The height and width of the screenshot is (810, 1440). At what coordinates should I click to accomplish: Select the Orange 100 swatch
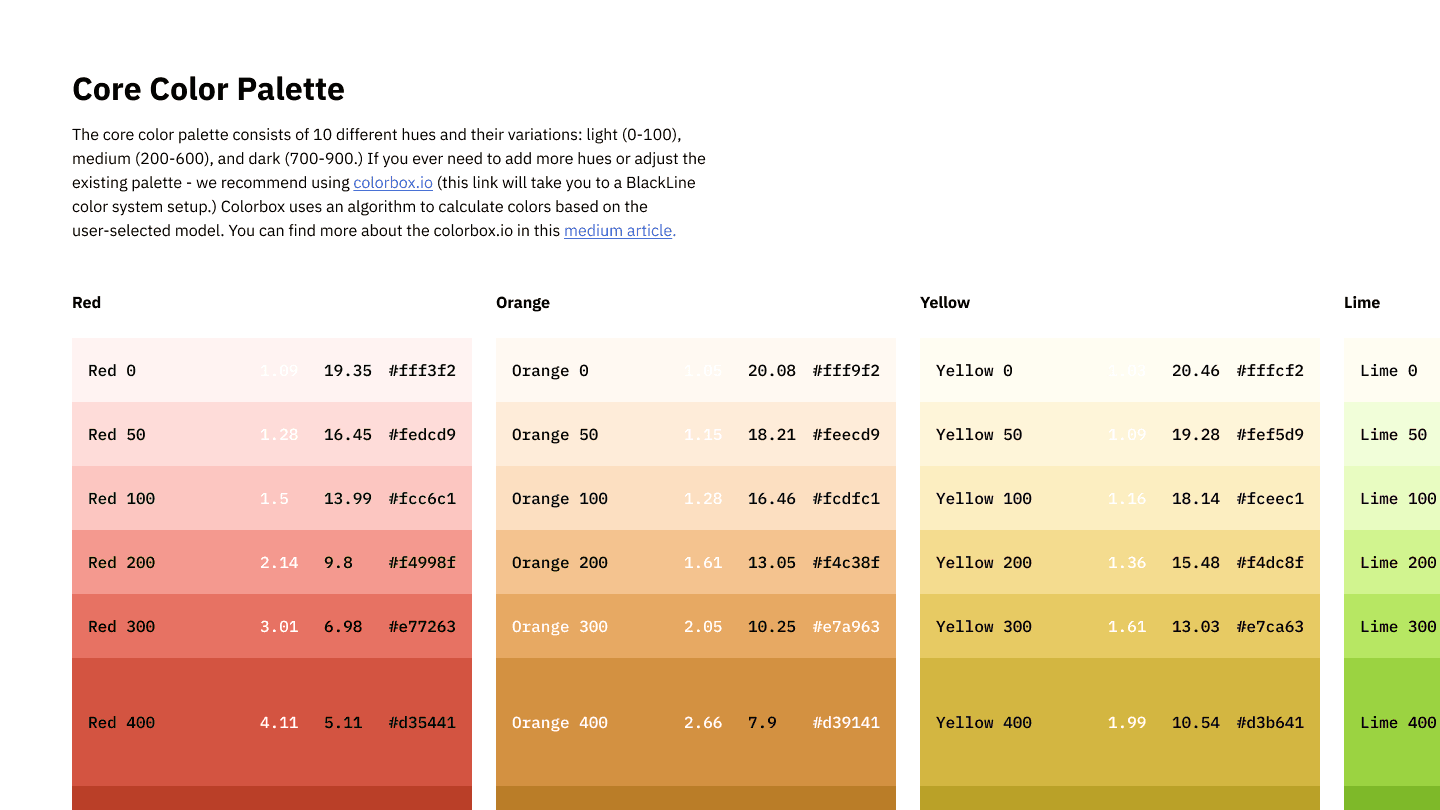(696, 498)
